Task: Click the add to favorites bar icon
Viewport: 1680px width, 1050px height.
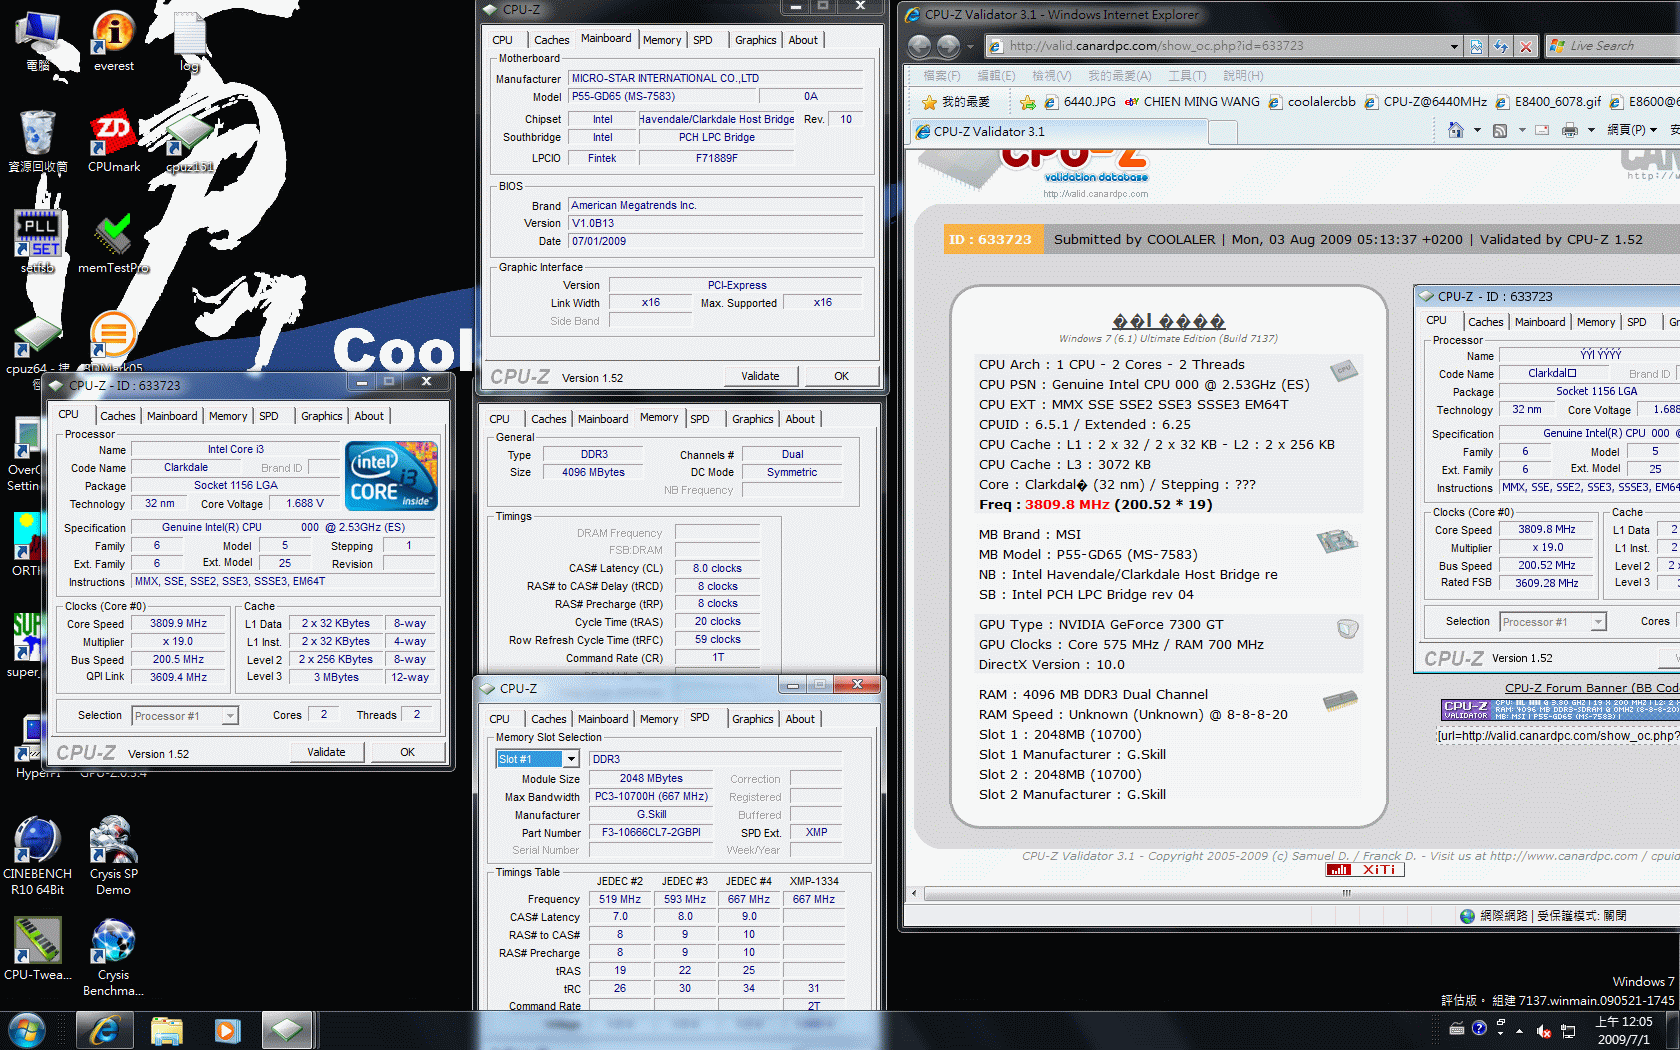Action: (x=1027, y=102)
